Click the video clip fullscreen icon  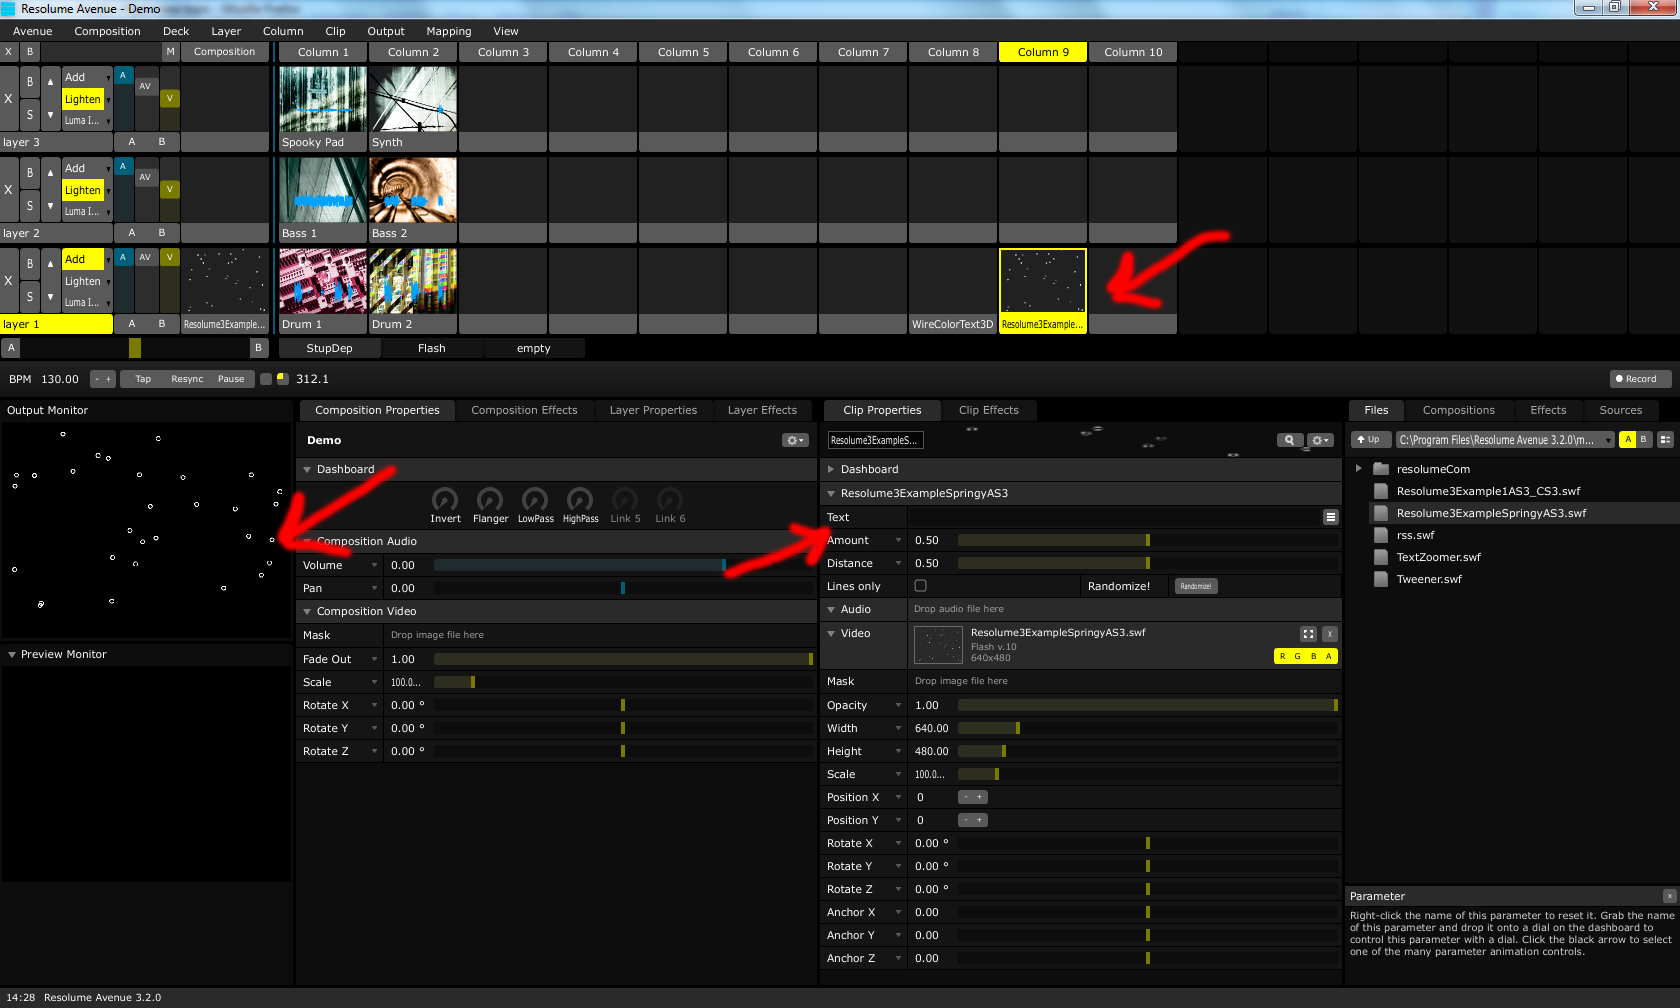click(1308, 634)
